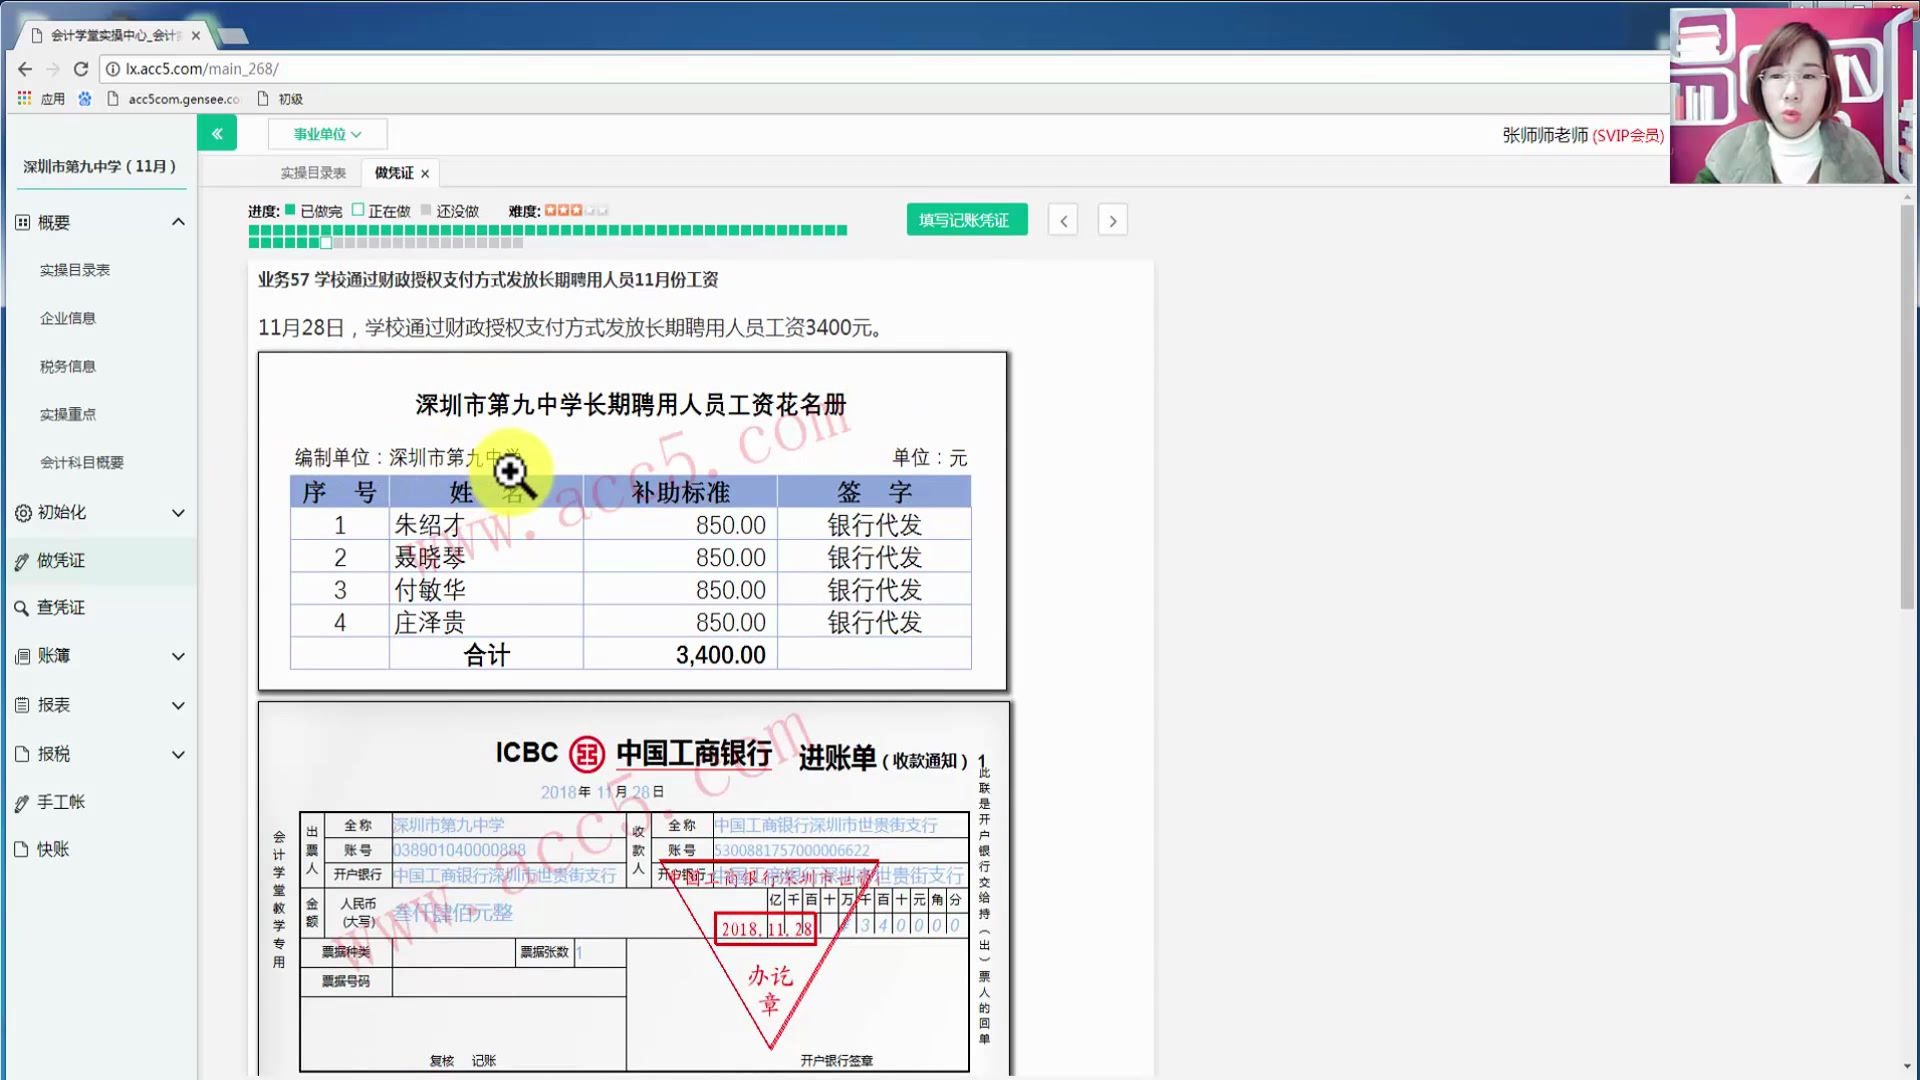Click the browser reload icon
The width and height of the screenshot is (1920, 1080).
(81, 69)
